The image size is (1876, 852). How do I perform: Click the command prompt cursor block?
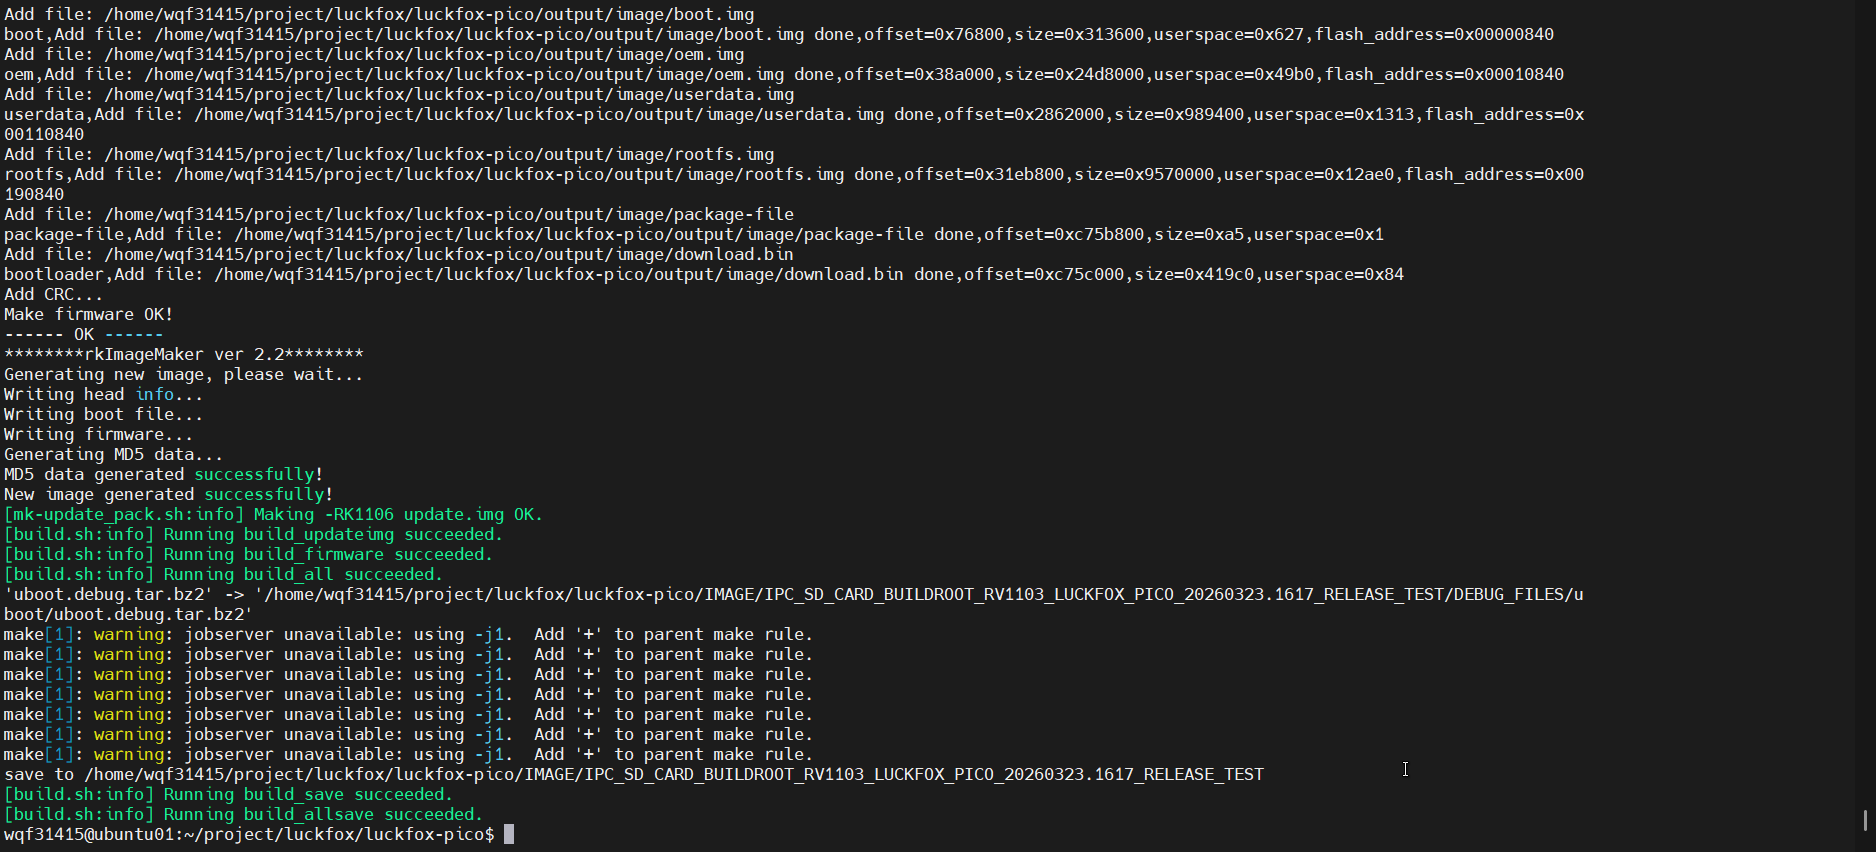pos(508,834)
